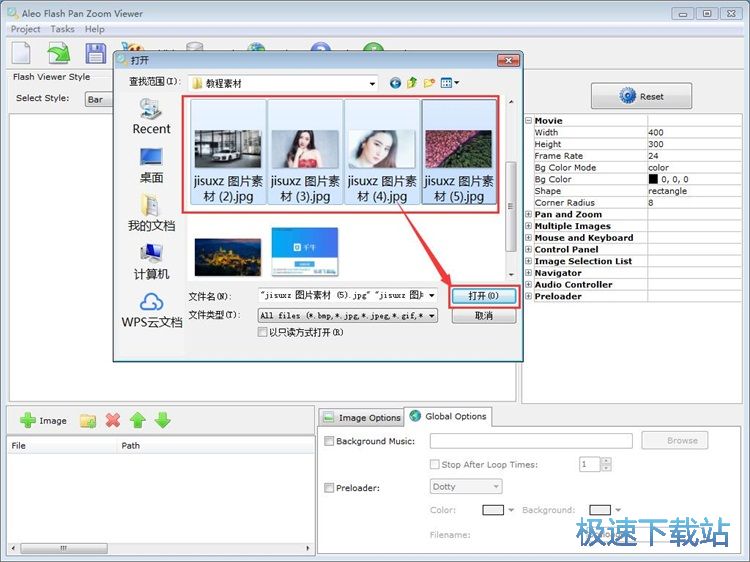Click the 打开(O) button
This screenshot has height=562, width=750.
point(484,296)
